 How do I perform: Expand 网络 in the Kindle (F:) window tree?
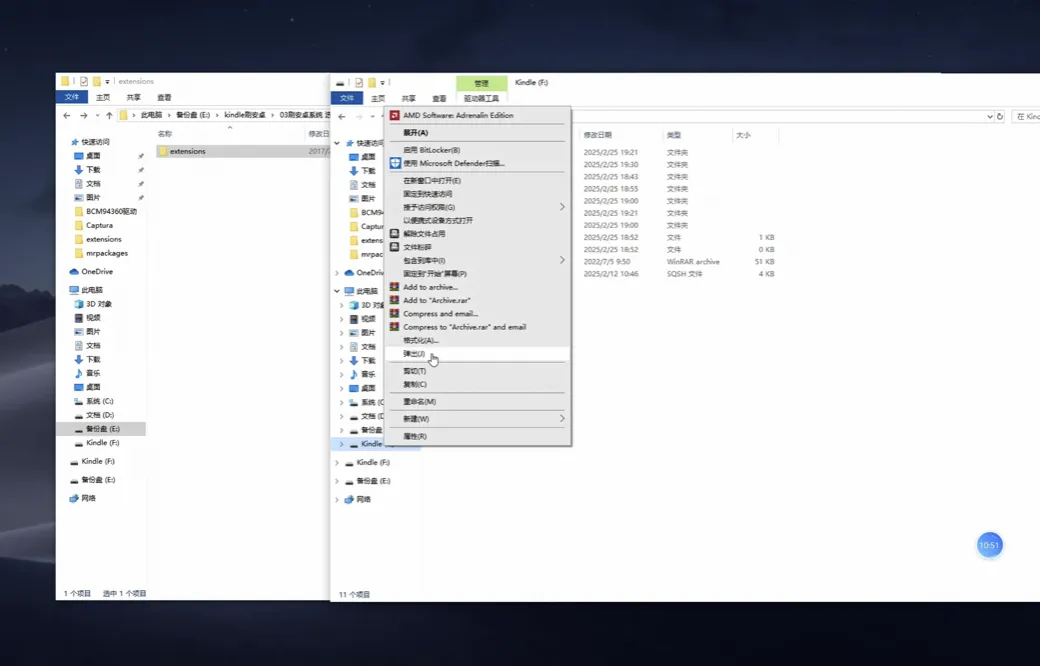337,500
